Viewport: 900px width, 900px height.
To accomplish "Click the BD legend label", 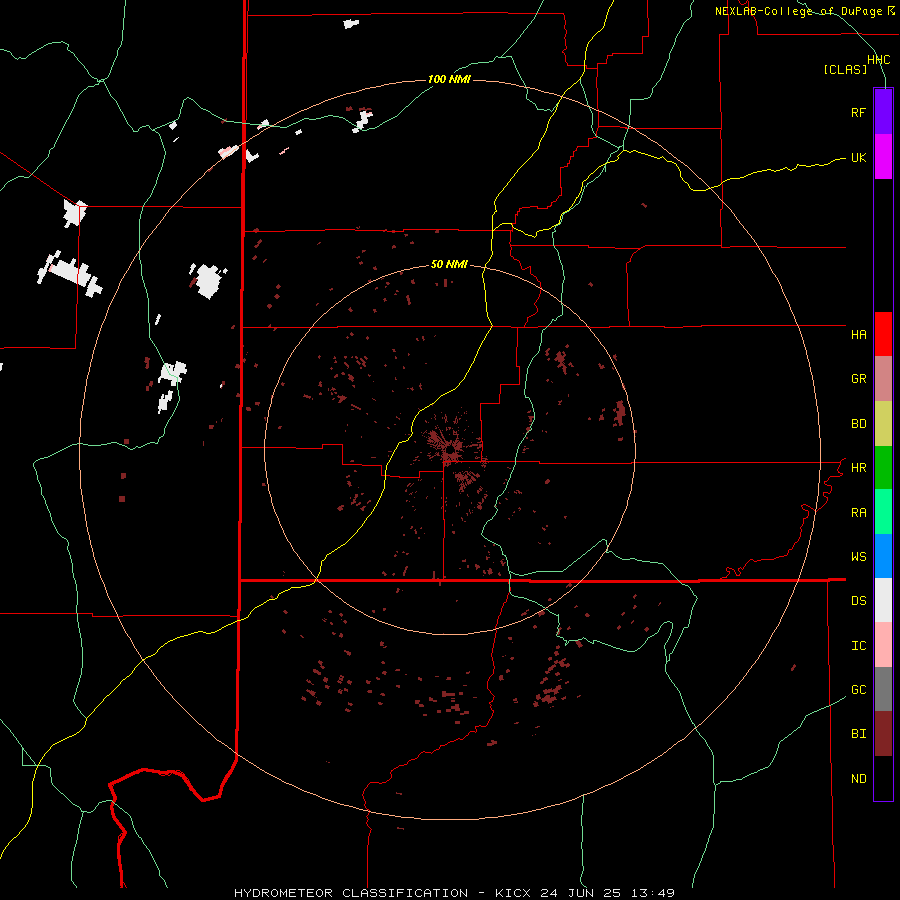I will pos(858,424).
